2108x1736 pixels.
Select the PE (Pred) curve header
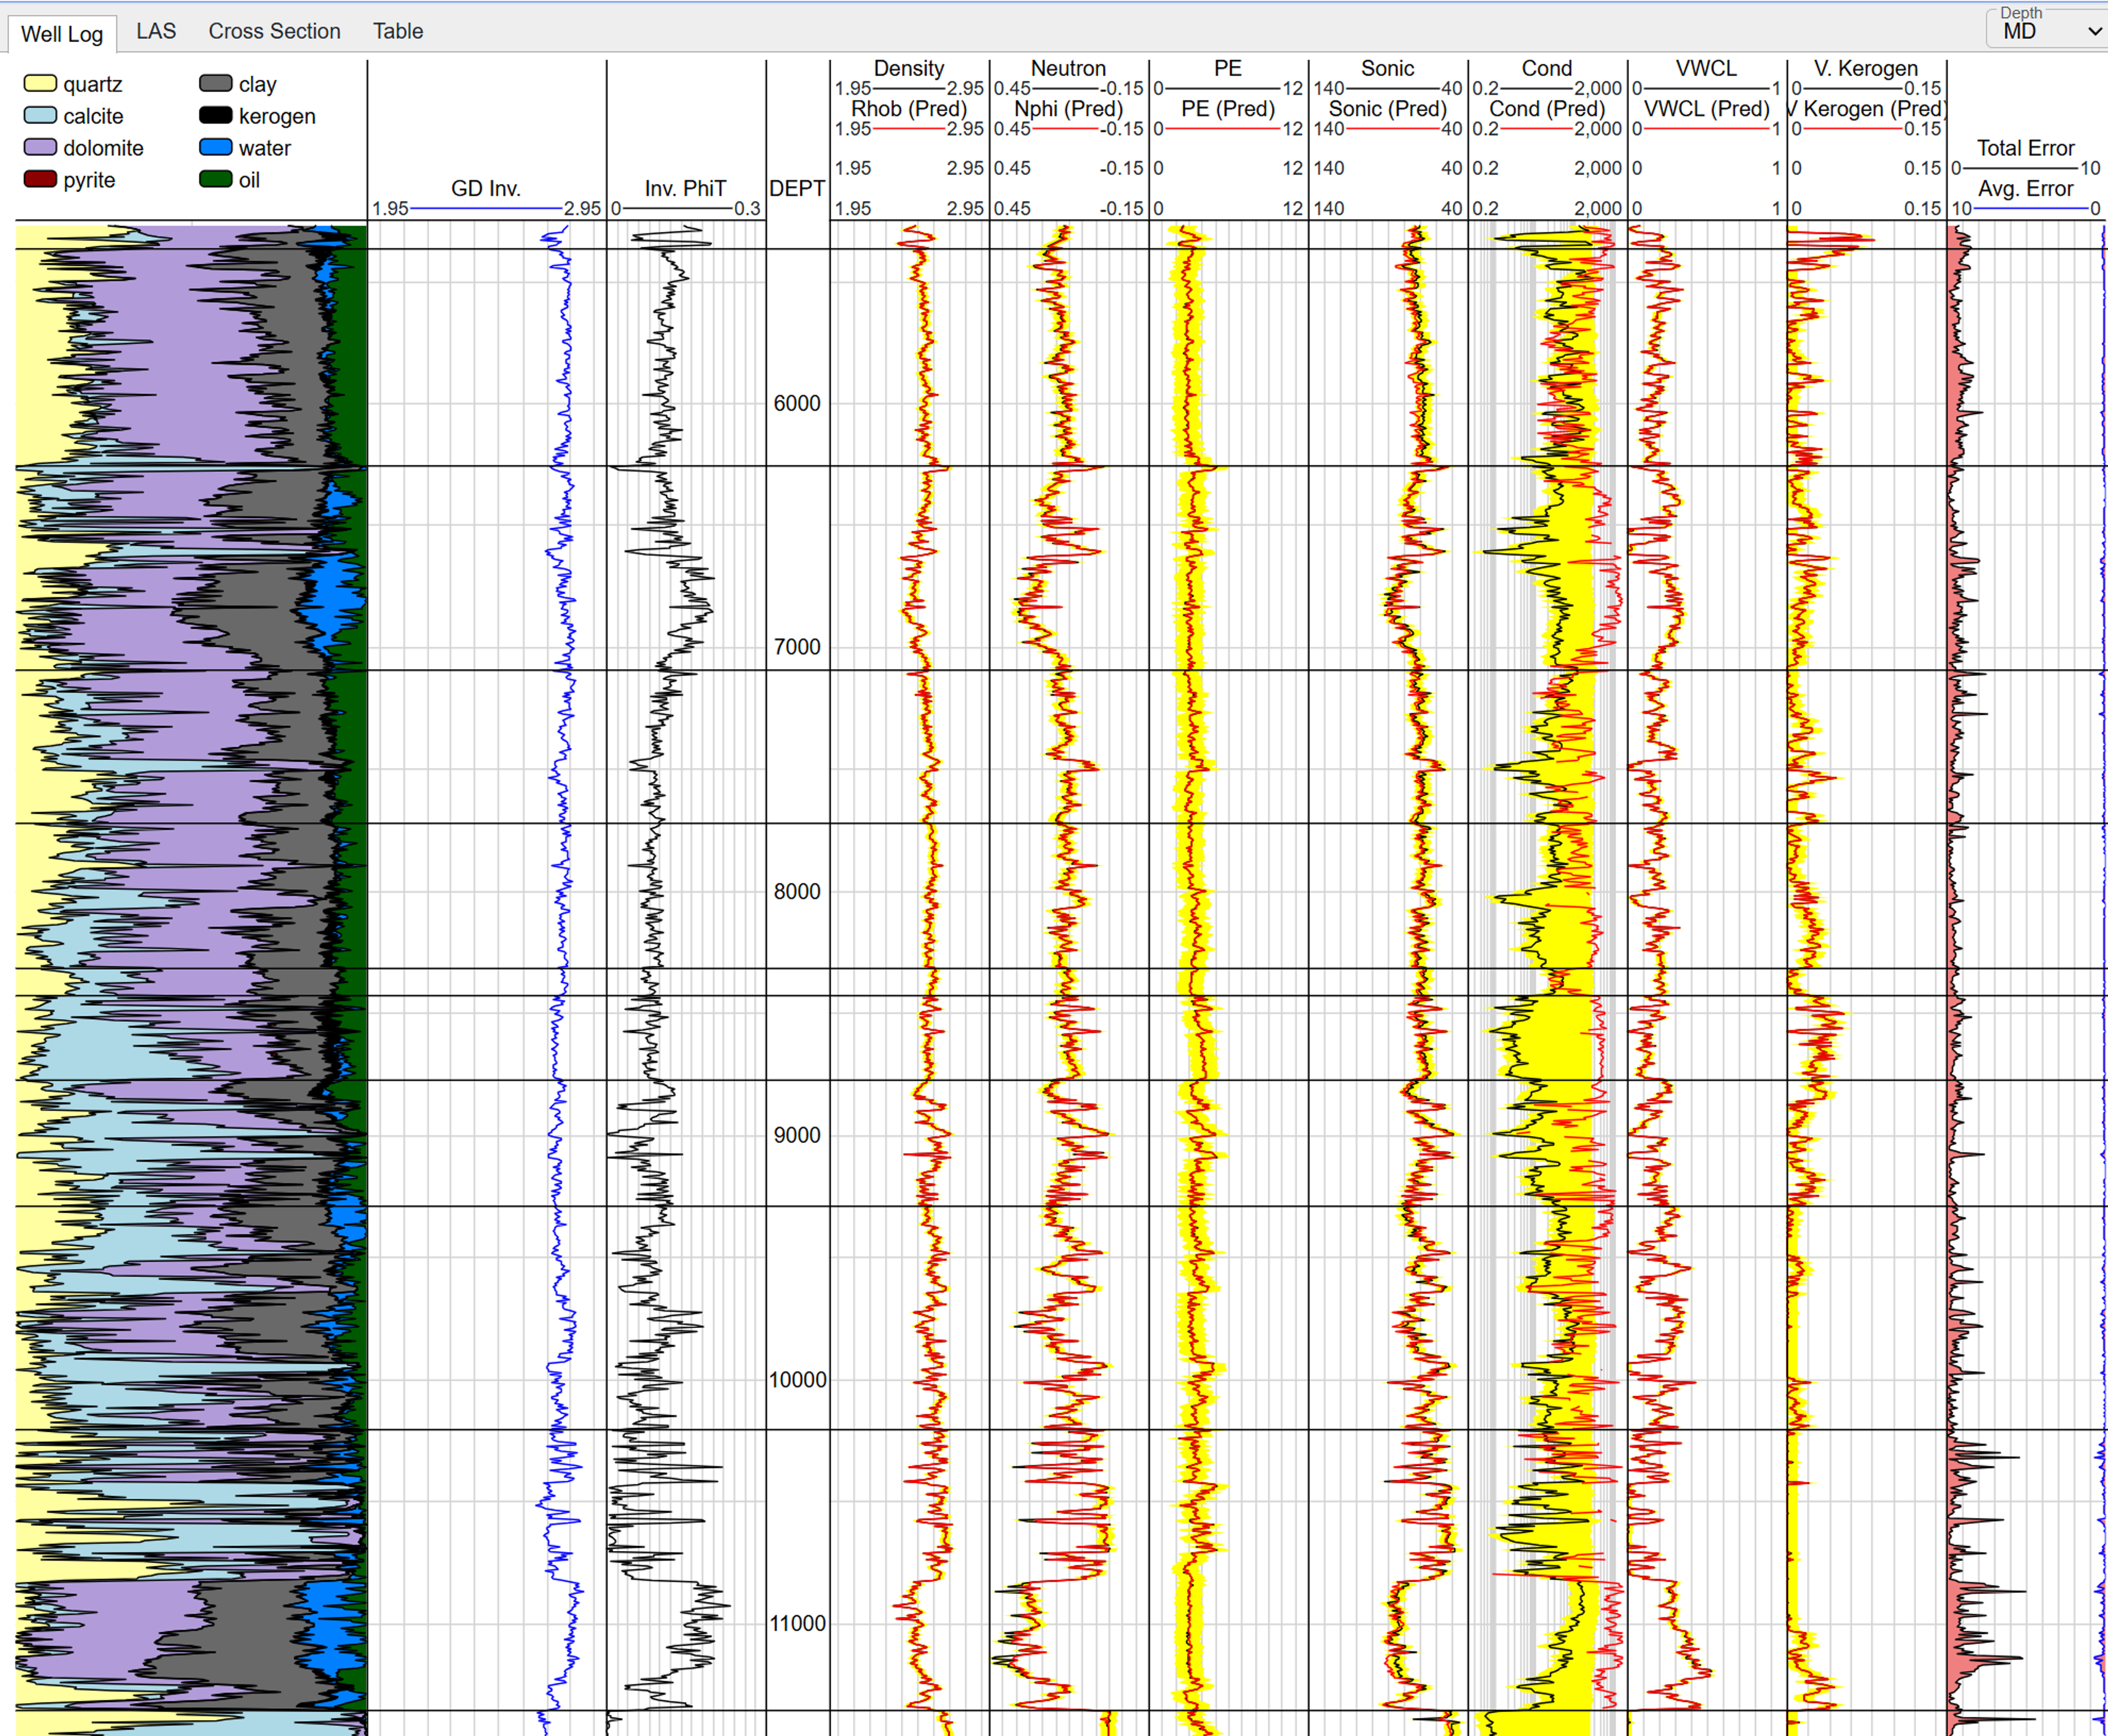tap(1228, 108)
